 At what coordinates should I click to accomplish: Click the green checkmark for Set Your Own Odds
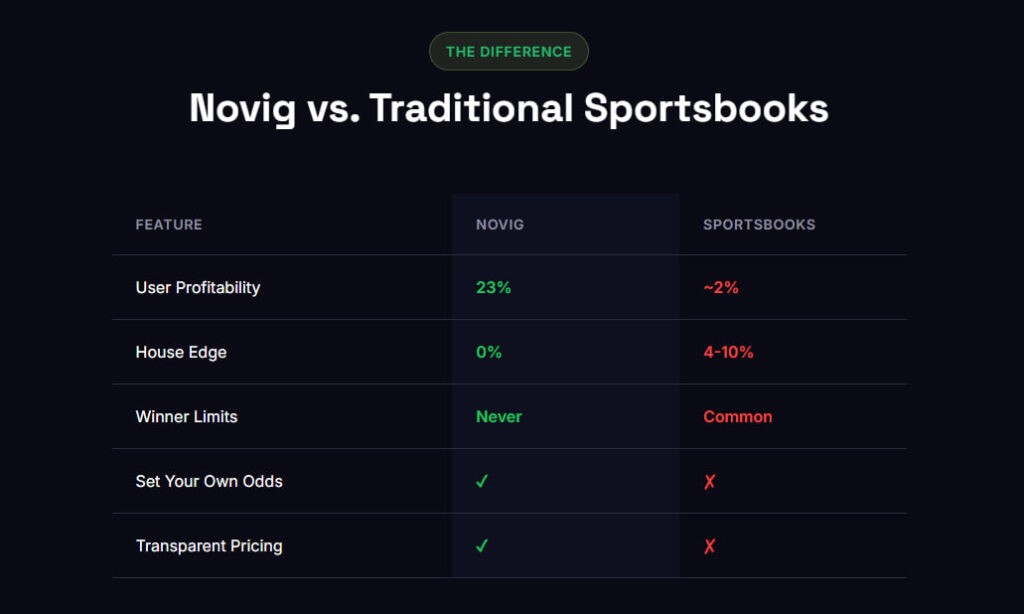[482, 481]
